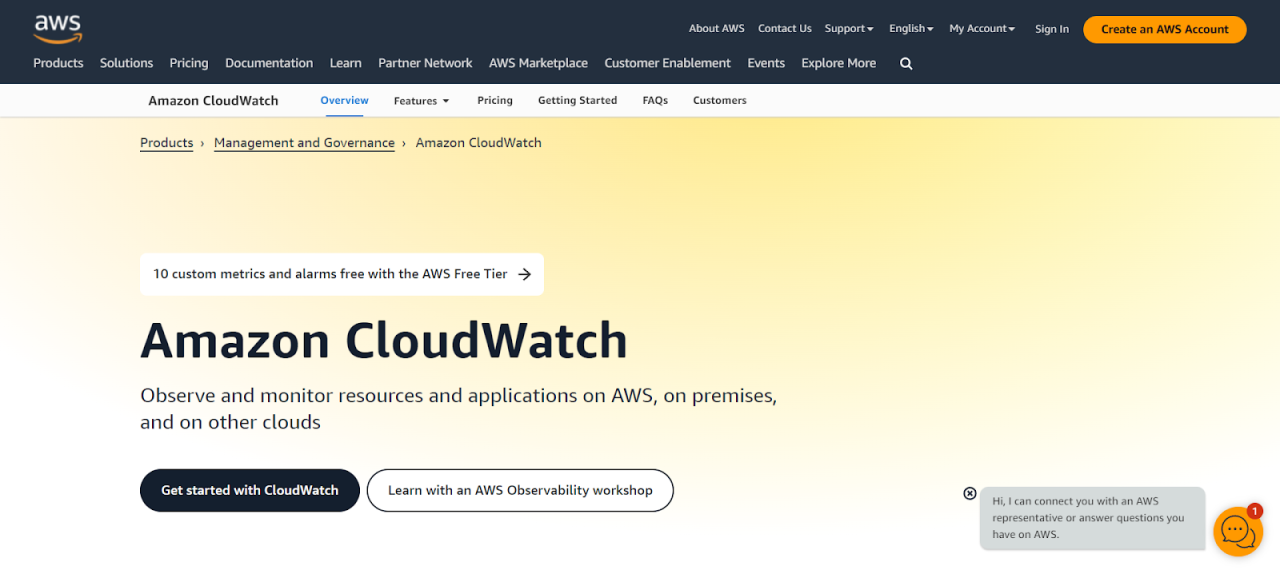Screen dimensions: 1280x578
Task: Open the Support dropdown menu
Action: click(849, 29)
